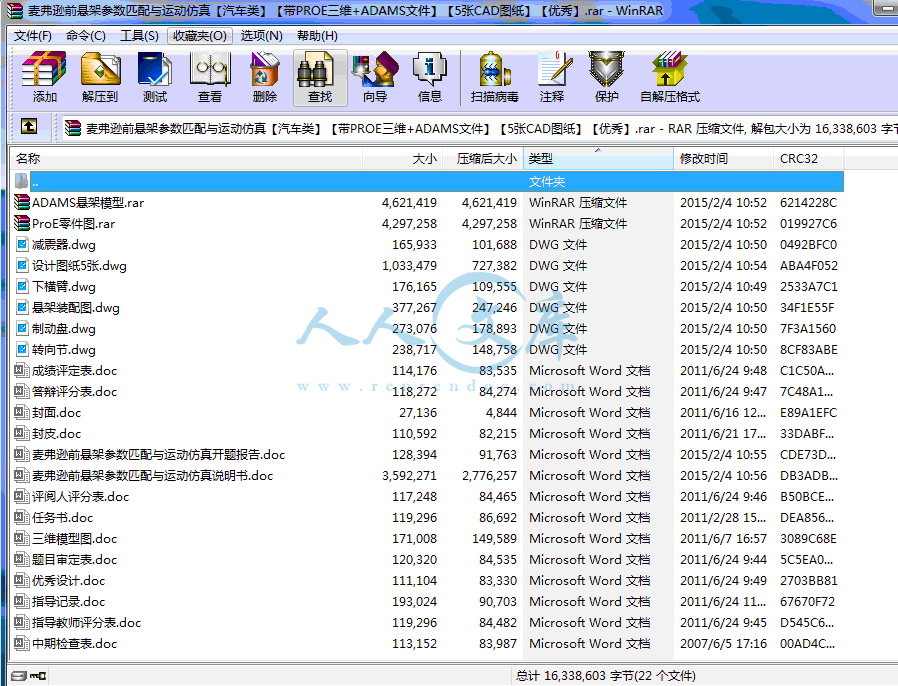898x686 pixels.
Task: Click the CRC32 value ABA4F052
Action: pos(808,266)
